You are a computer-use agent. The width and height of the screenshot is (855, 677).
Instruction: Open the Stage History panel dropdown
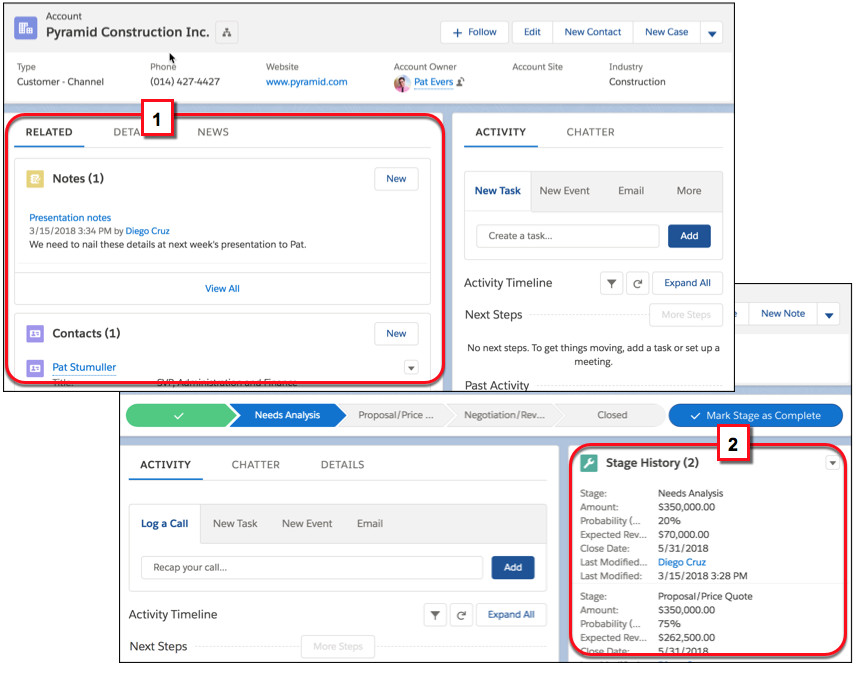(x=832, y=463)
